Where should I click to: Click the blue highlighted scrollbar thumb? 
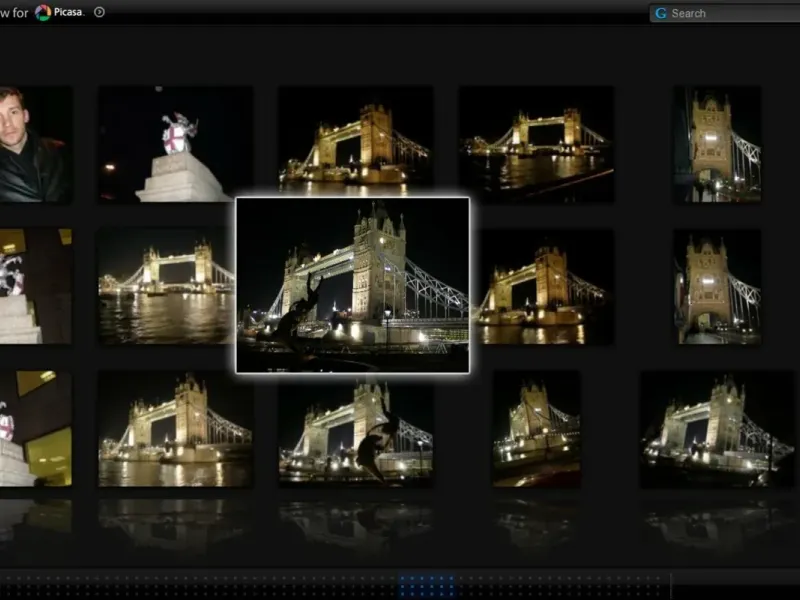coord(427,585)
